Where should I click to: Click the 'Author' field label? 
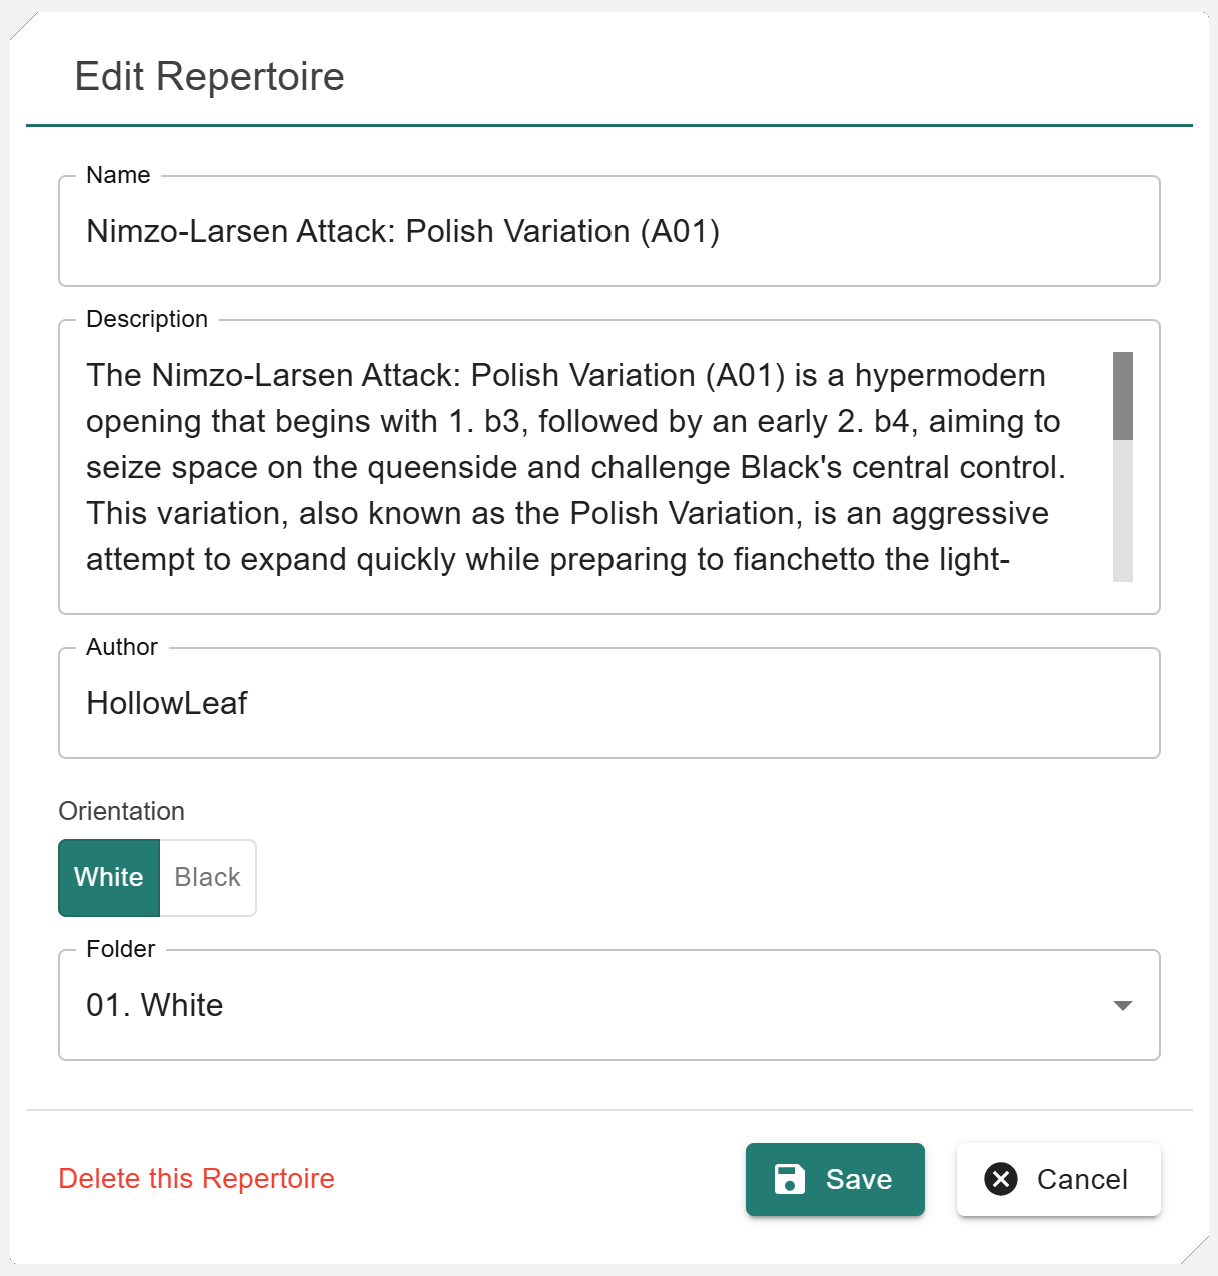tap(122, 647)
